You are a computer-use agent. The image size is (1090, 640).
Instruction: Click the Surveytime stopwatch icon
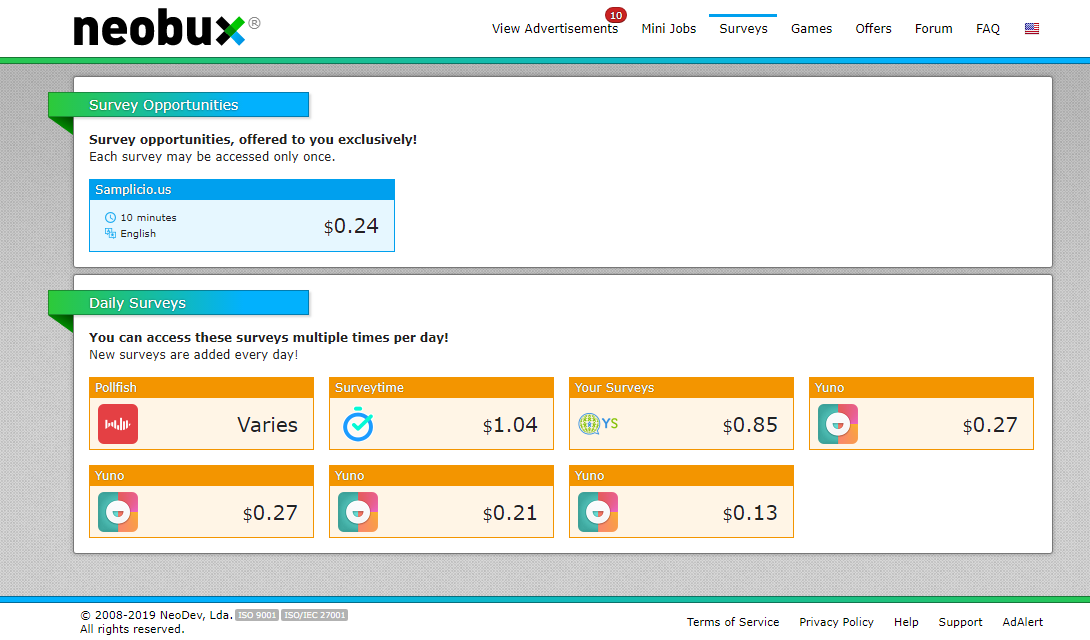(358, 424)
